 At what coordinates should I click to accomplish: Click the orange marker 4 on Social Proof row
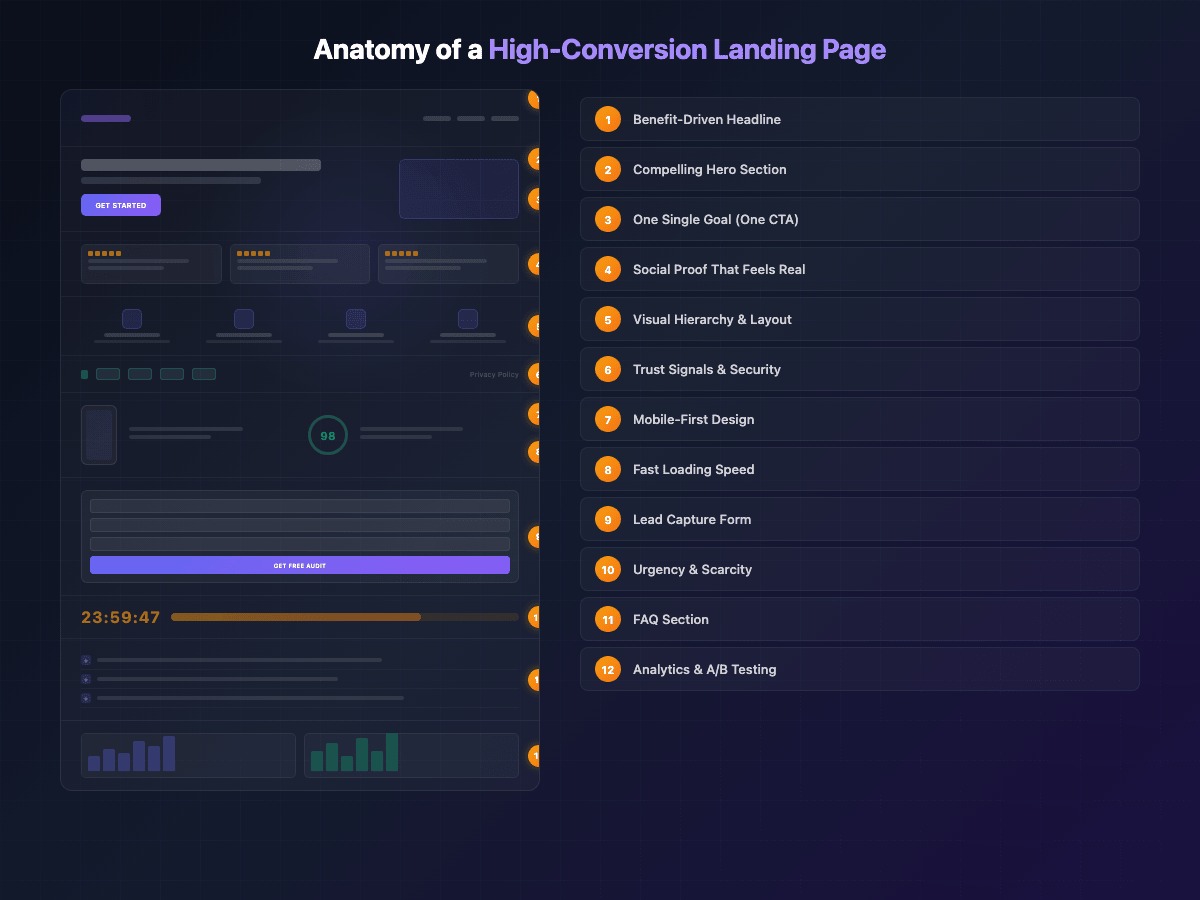pos(535,265)
